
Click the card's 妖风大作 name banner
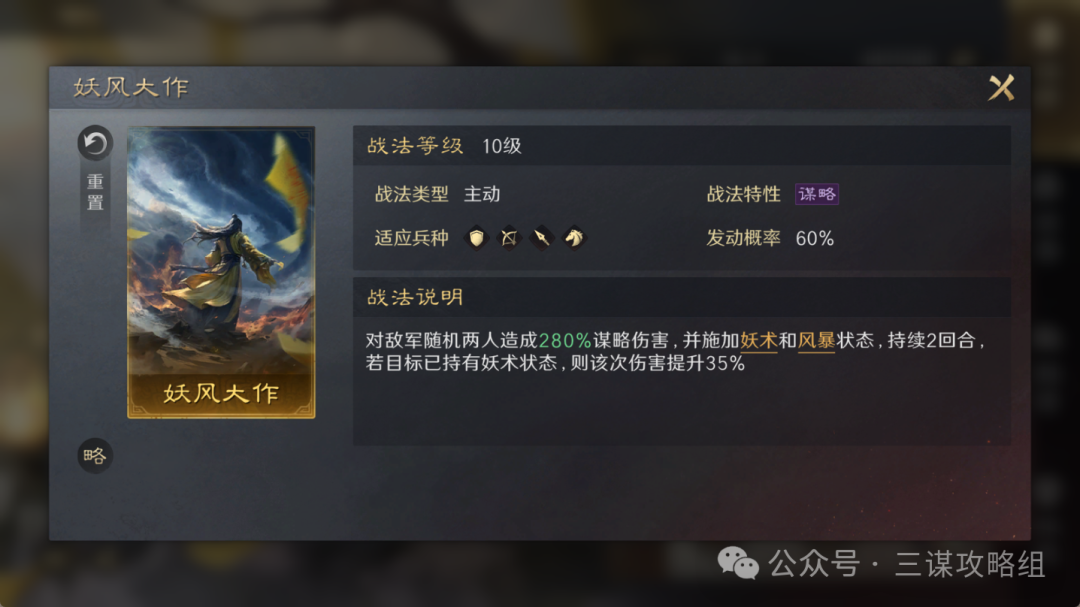pos(221,393)
